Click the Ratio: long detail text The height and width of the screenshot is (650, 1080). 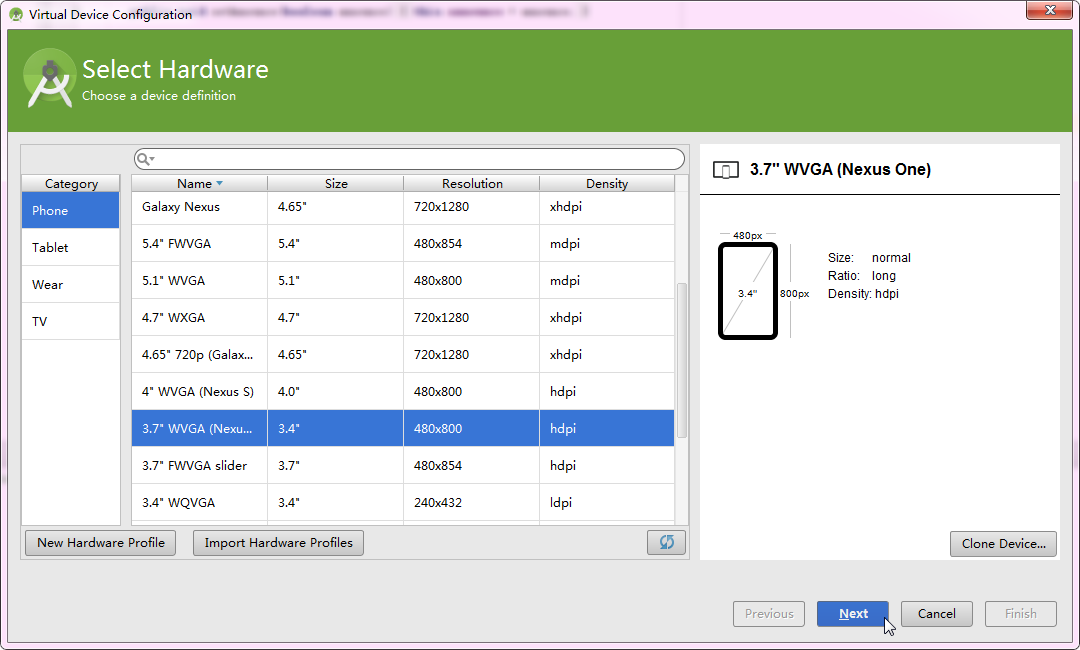click(862, 275)
